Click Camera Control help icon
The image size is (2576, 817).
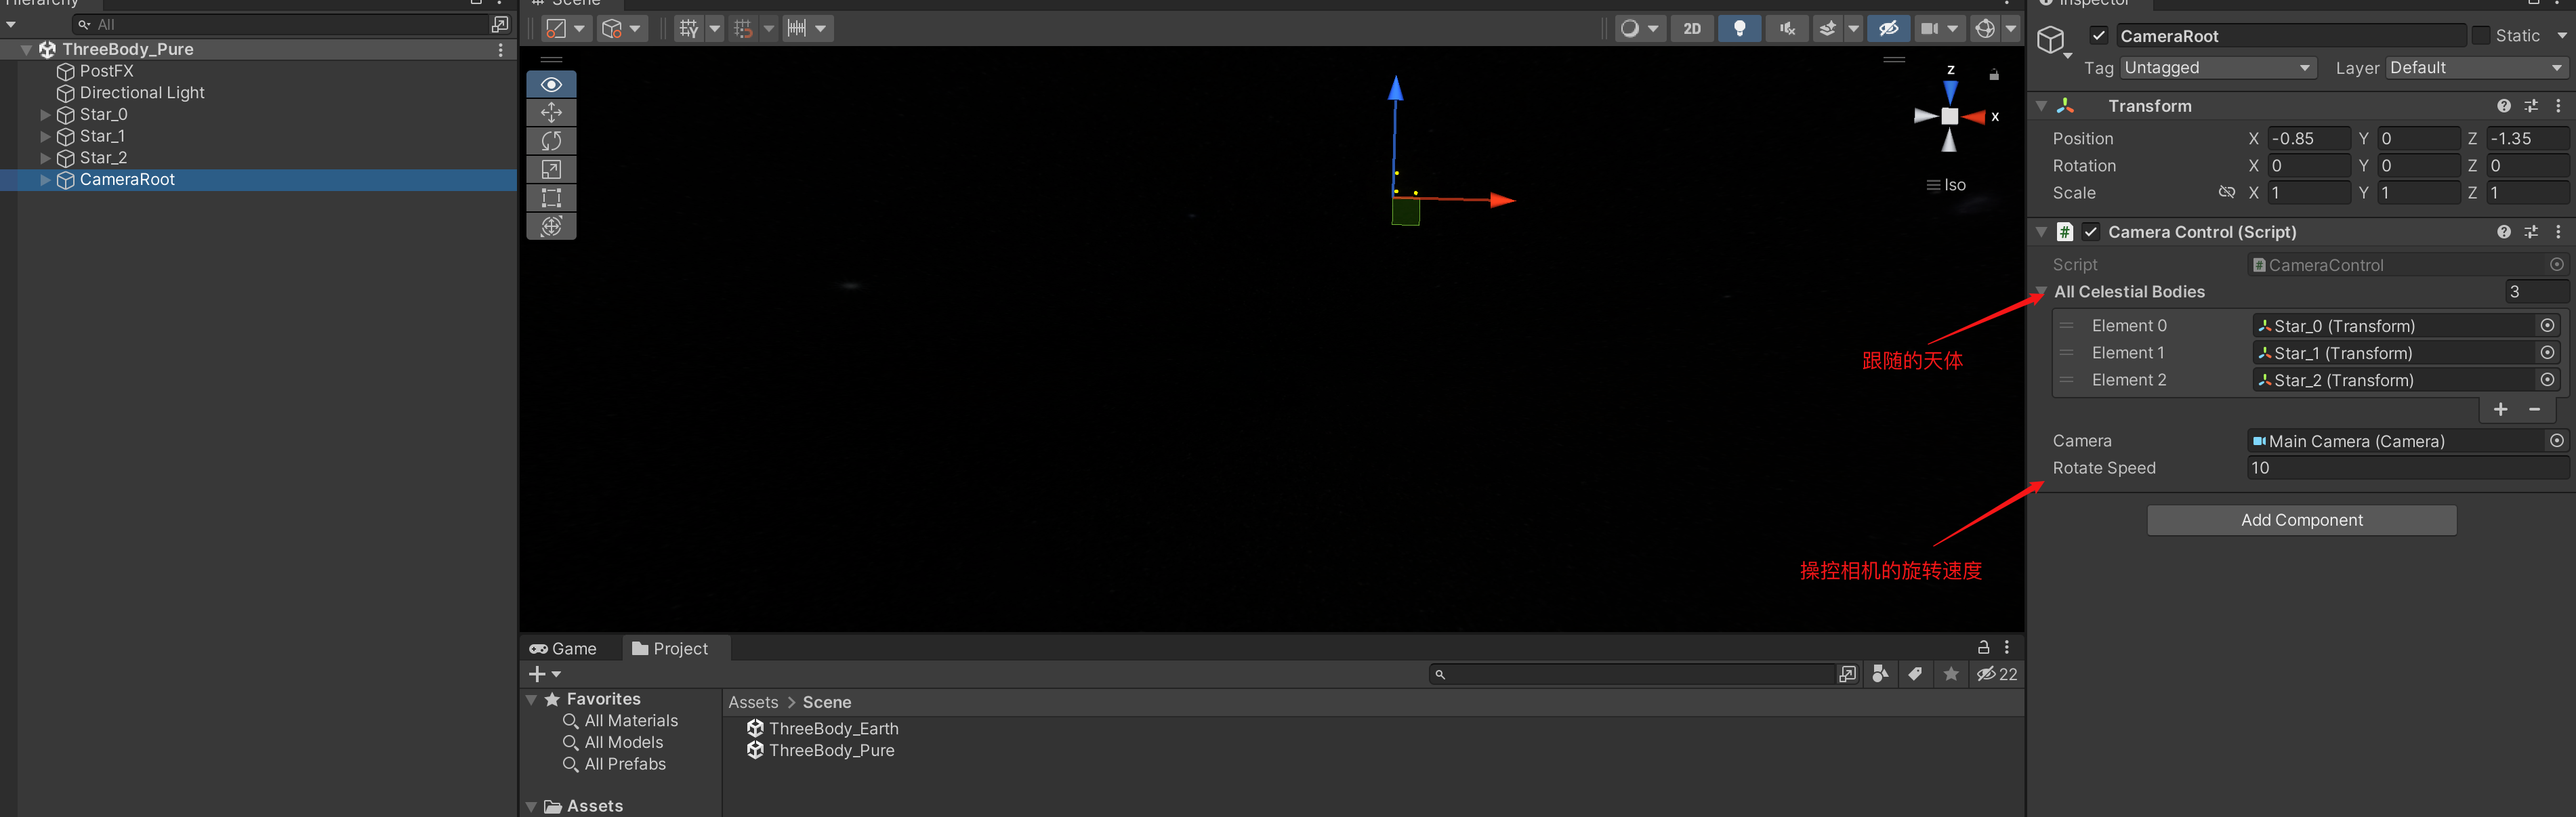(x=2504, y=232)
